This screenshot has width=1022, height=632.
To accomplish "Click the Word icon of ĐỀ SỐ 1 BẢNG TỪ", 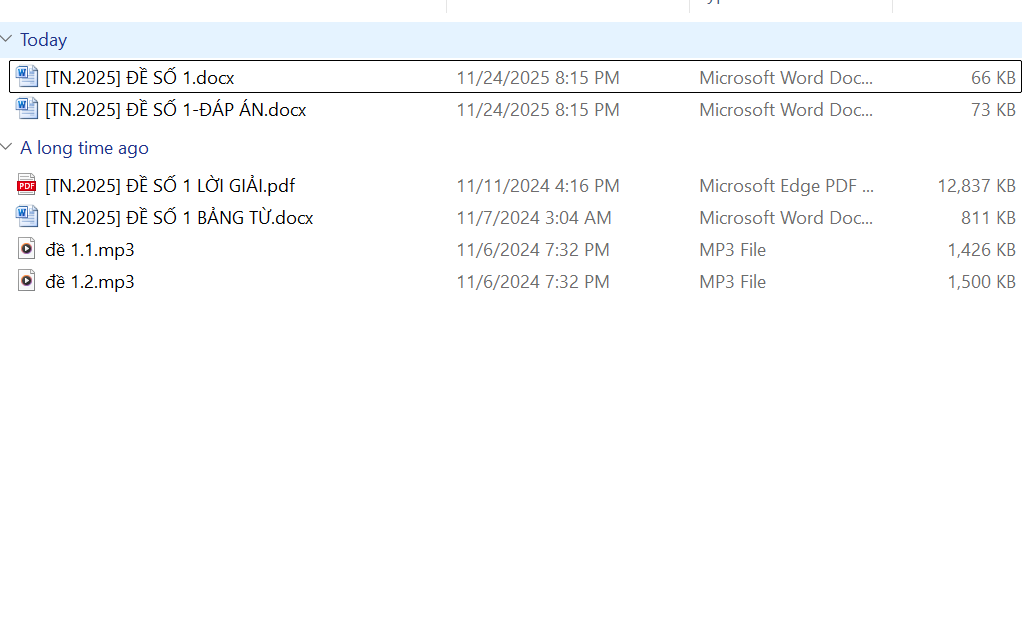I will point(27,217).
